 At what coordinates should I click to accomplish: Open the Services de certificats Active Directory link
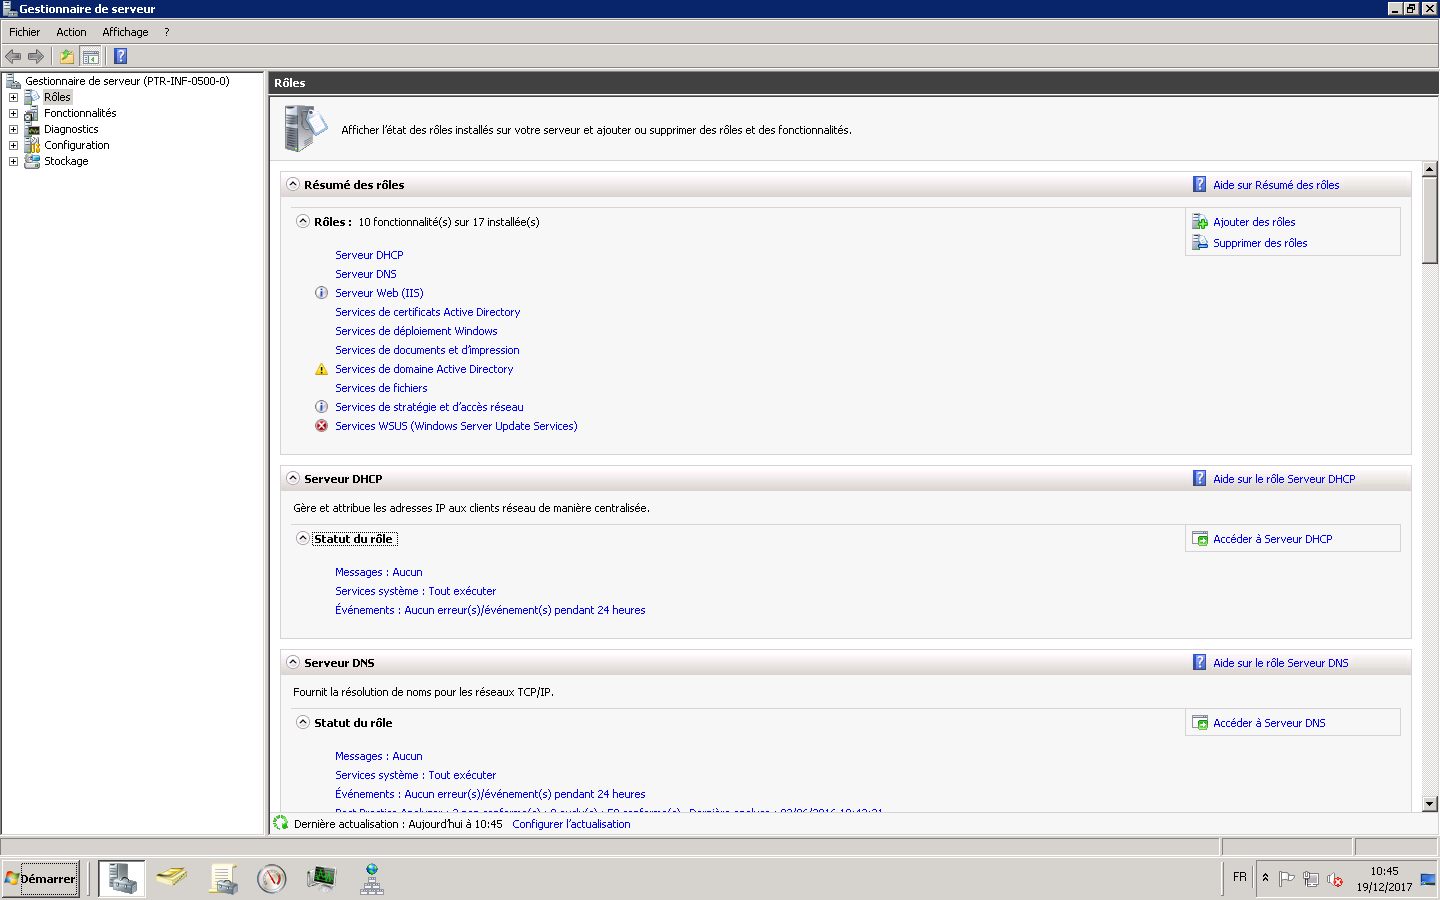click(x=428, y=312)
